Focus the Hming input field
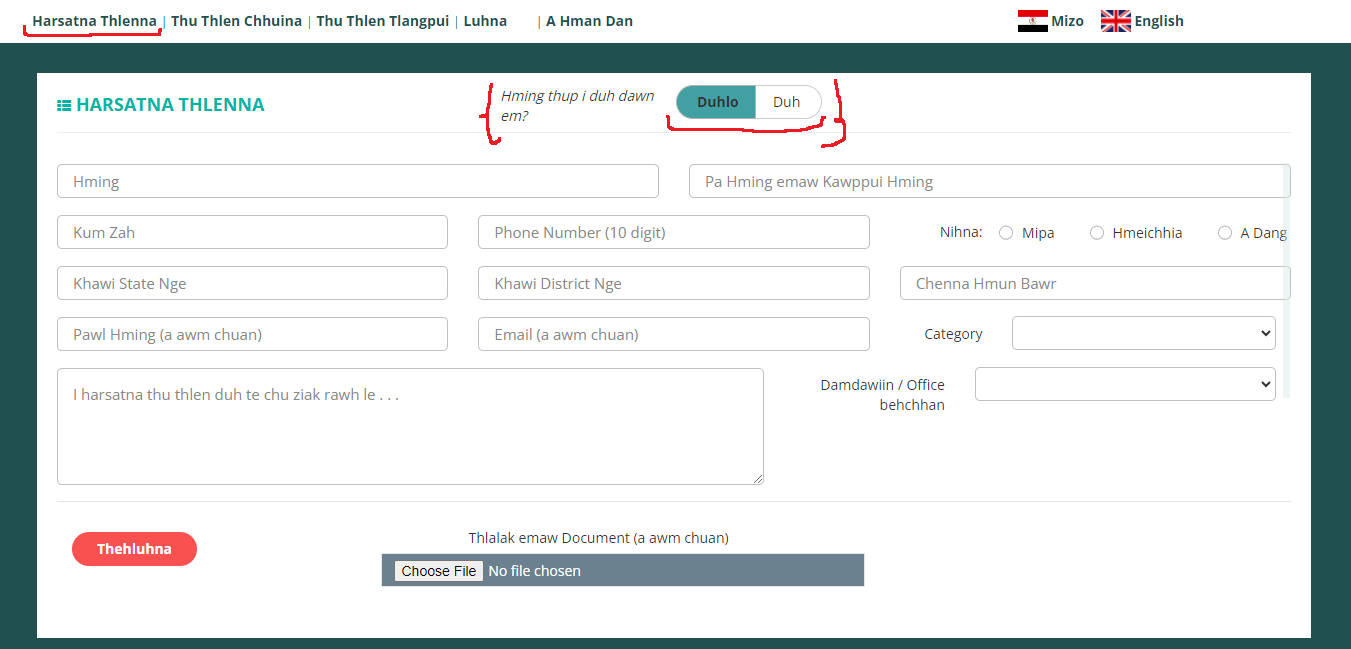 pos(358,181)
